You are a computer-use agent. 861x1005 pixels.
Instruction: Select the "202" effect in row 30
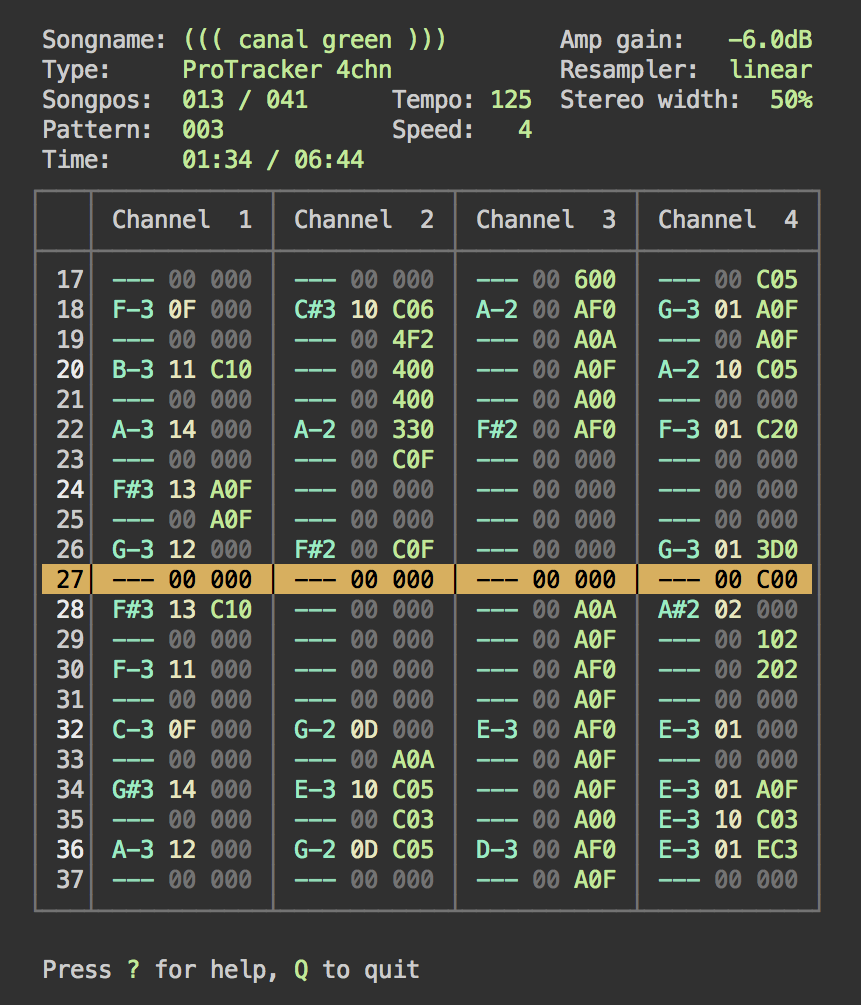[x=777, y=670]
